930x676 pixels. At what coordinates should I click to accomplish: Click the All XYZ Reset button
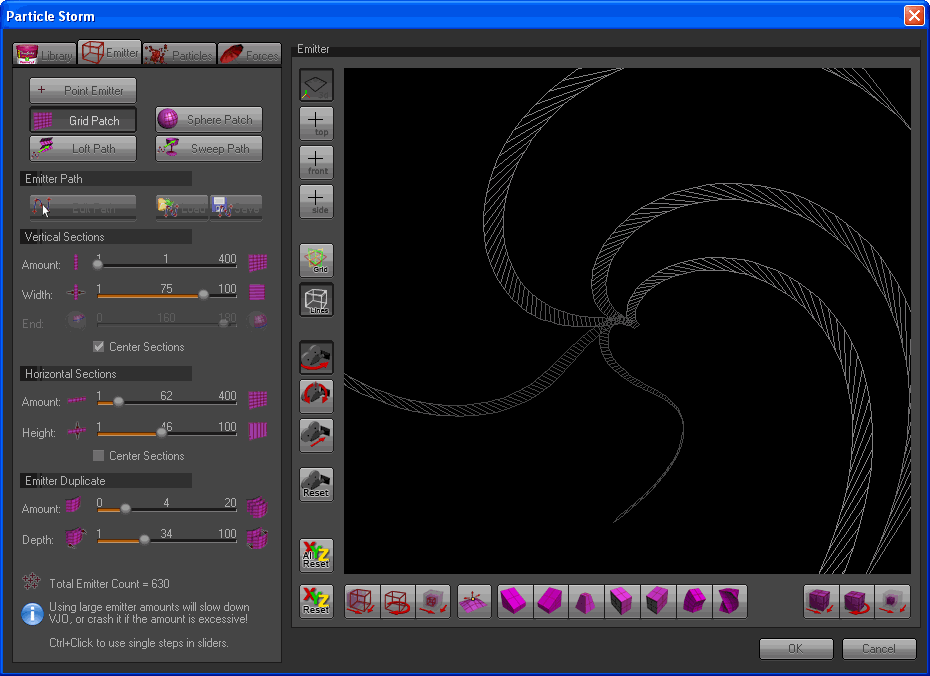tap(316, 556)
